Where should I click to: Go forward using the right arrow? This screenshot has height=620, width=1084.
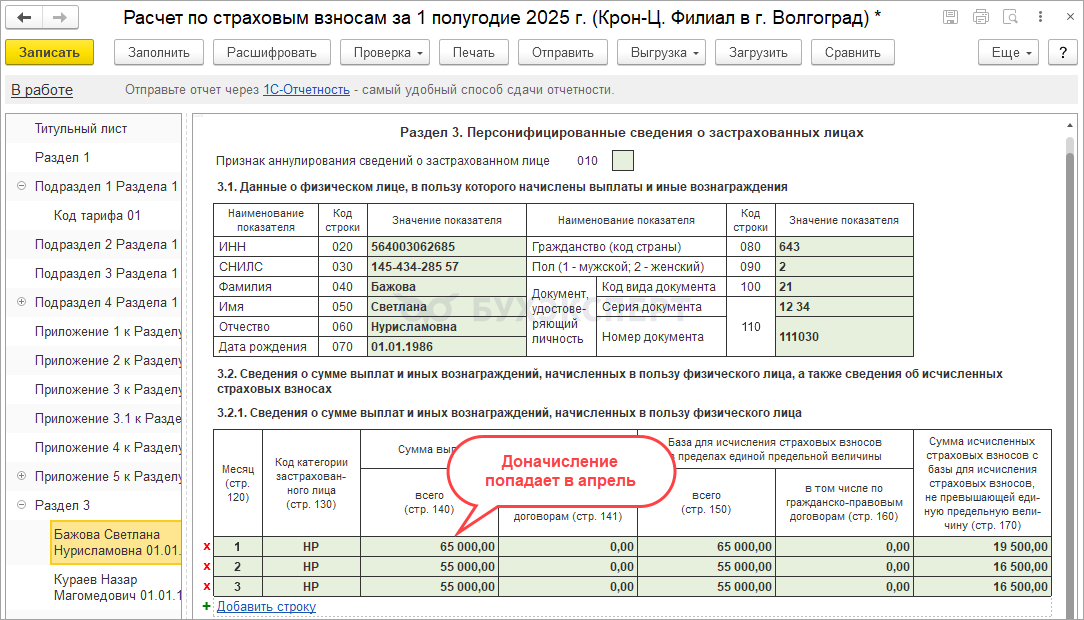point(60,17)
